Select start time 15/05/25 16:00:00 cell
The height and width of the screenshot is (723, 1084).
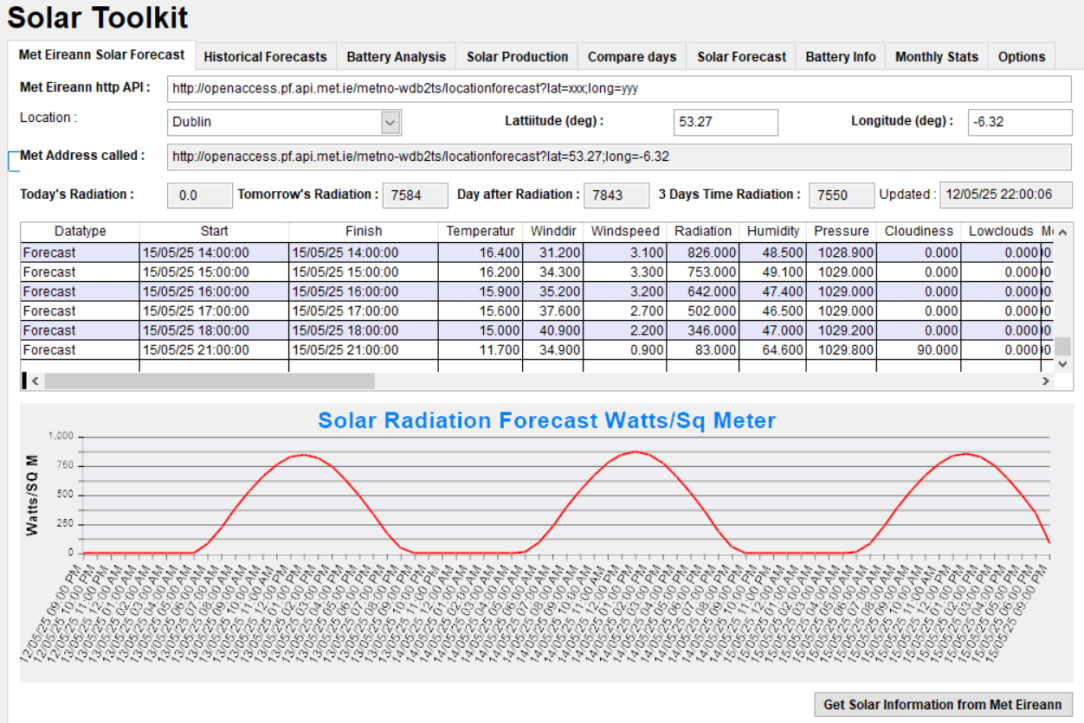point(214,292)
